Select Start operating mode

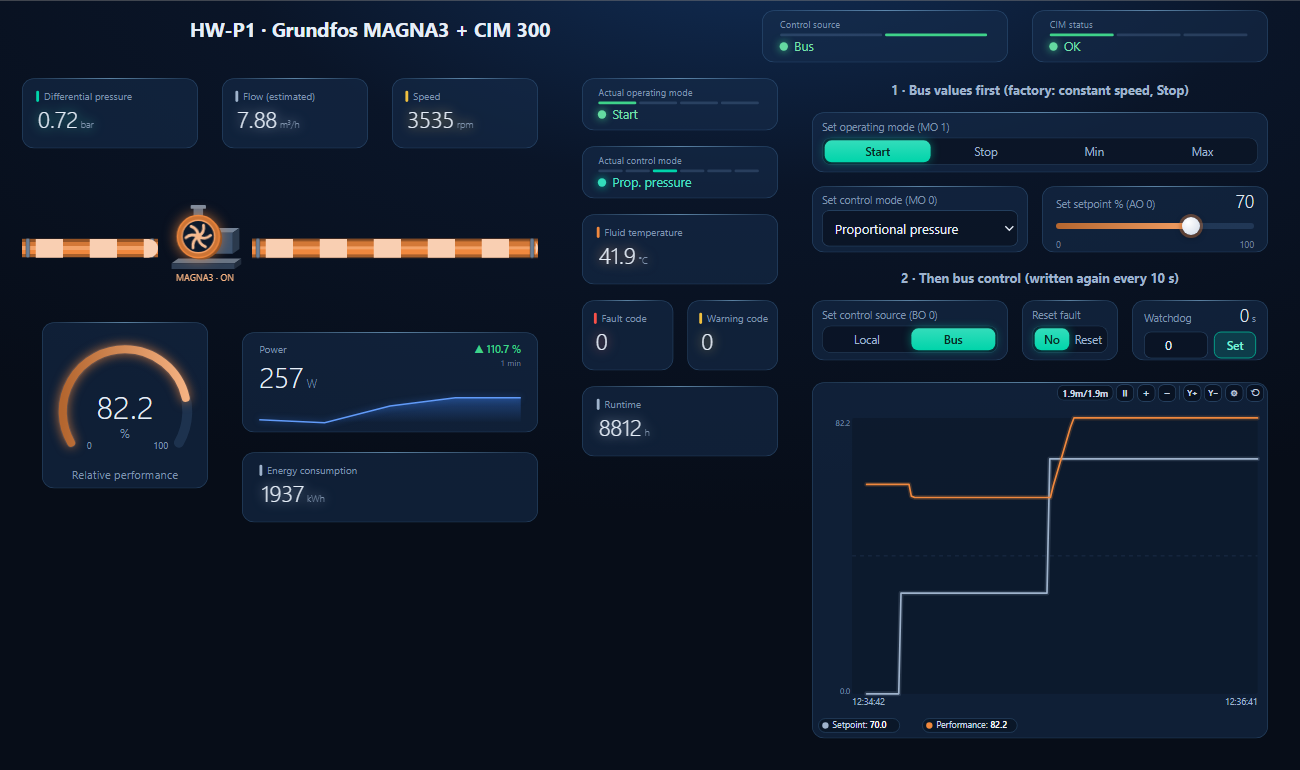pyautogui.click(x=877, y=152)
